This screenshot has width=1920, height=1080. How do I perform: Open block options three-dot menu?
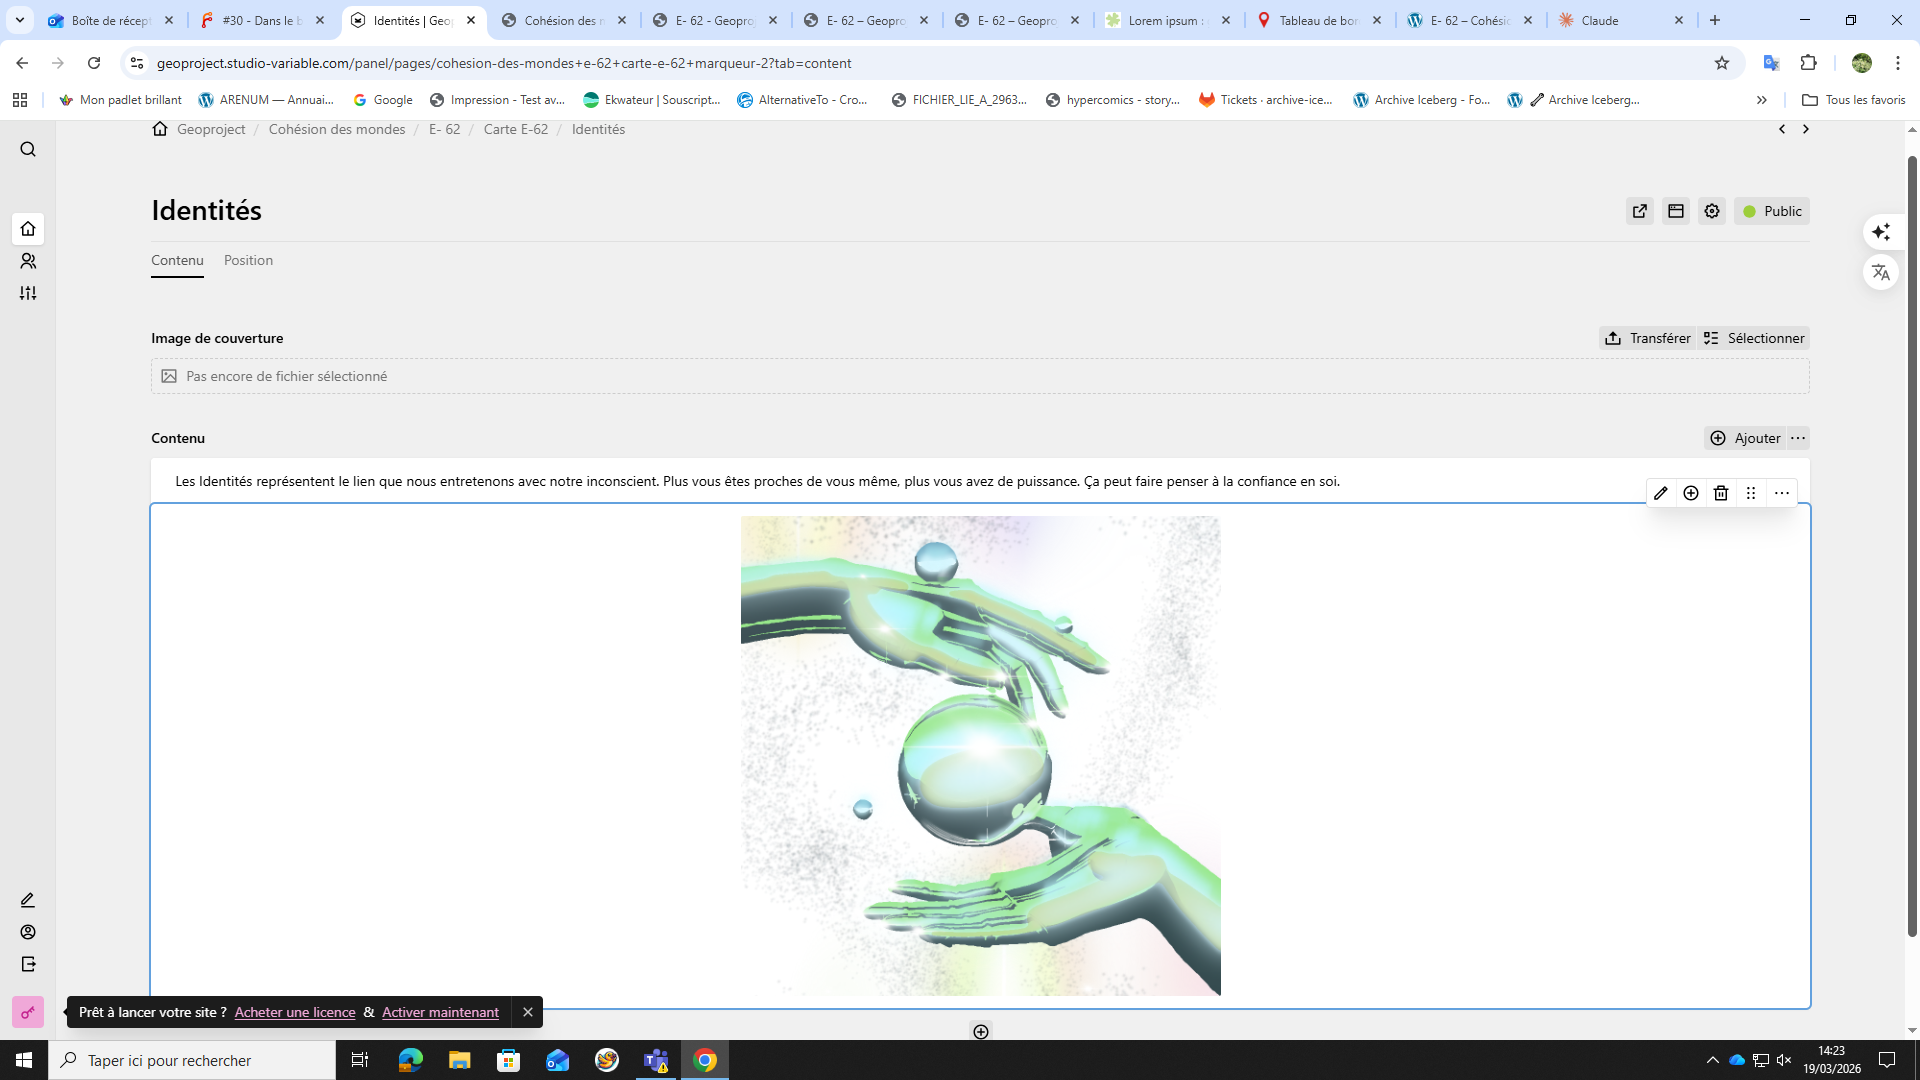tap(1782, 493)
